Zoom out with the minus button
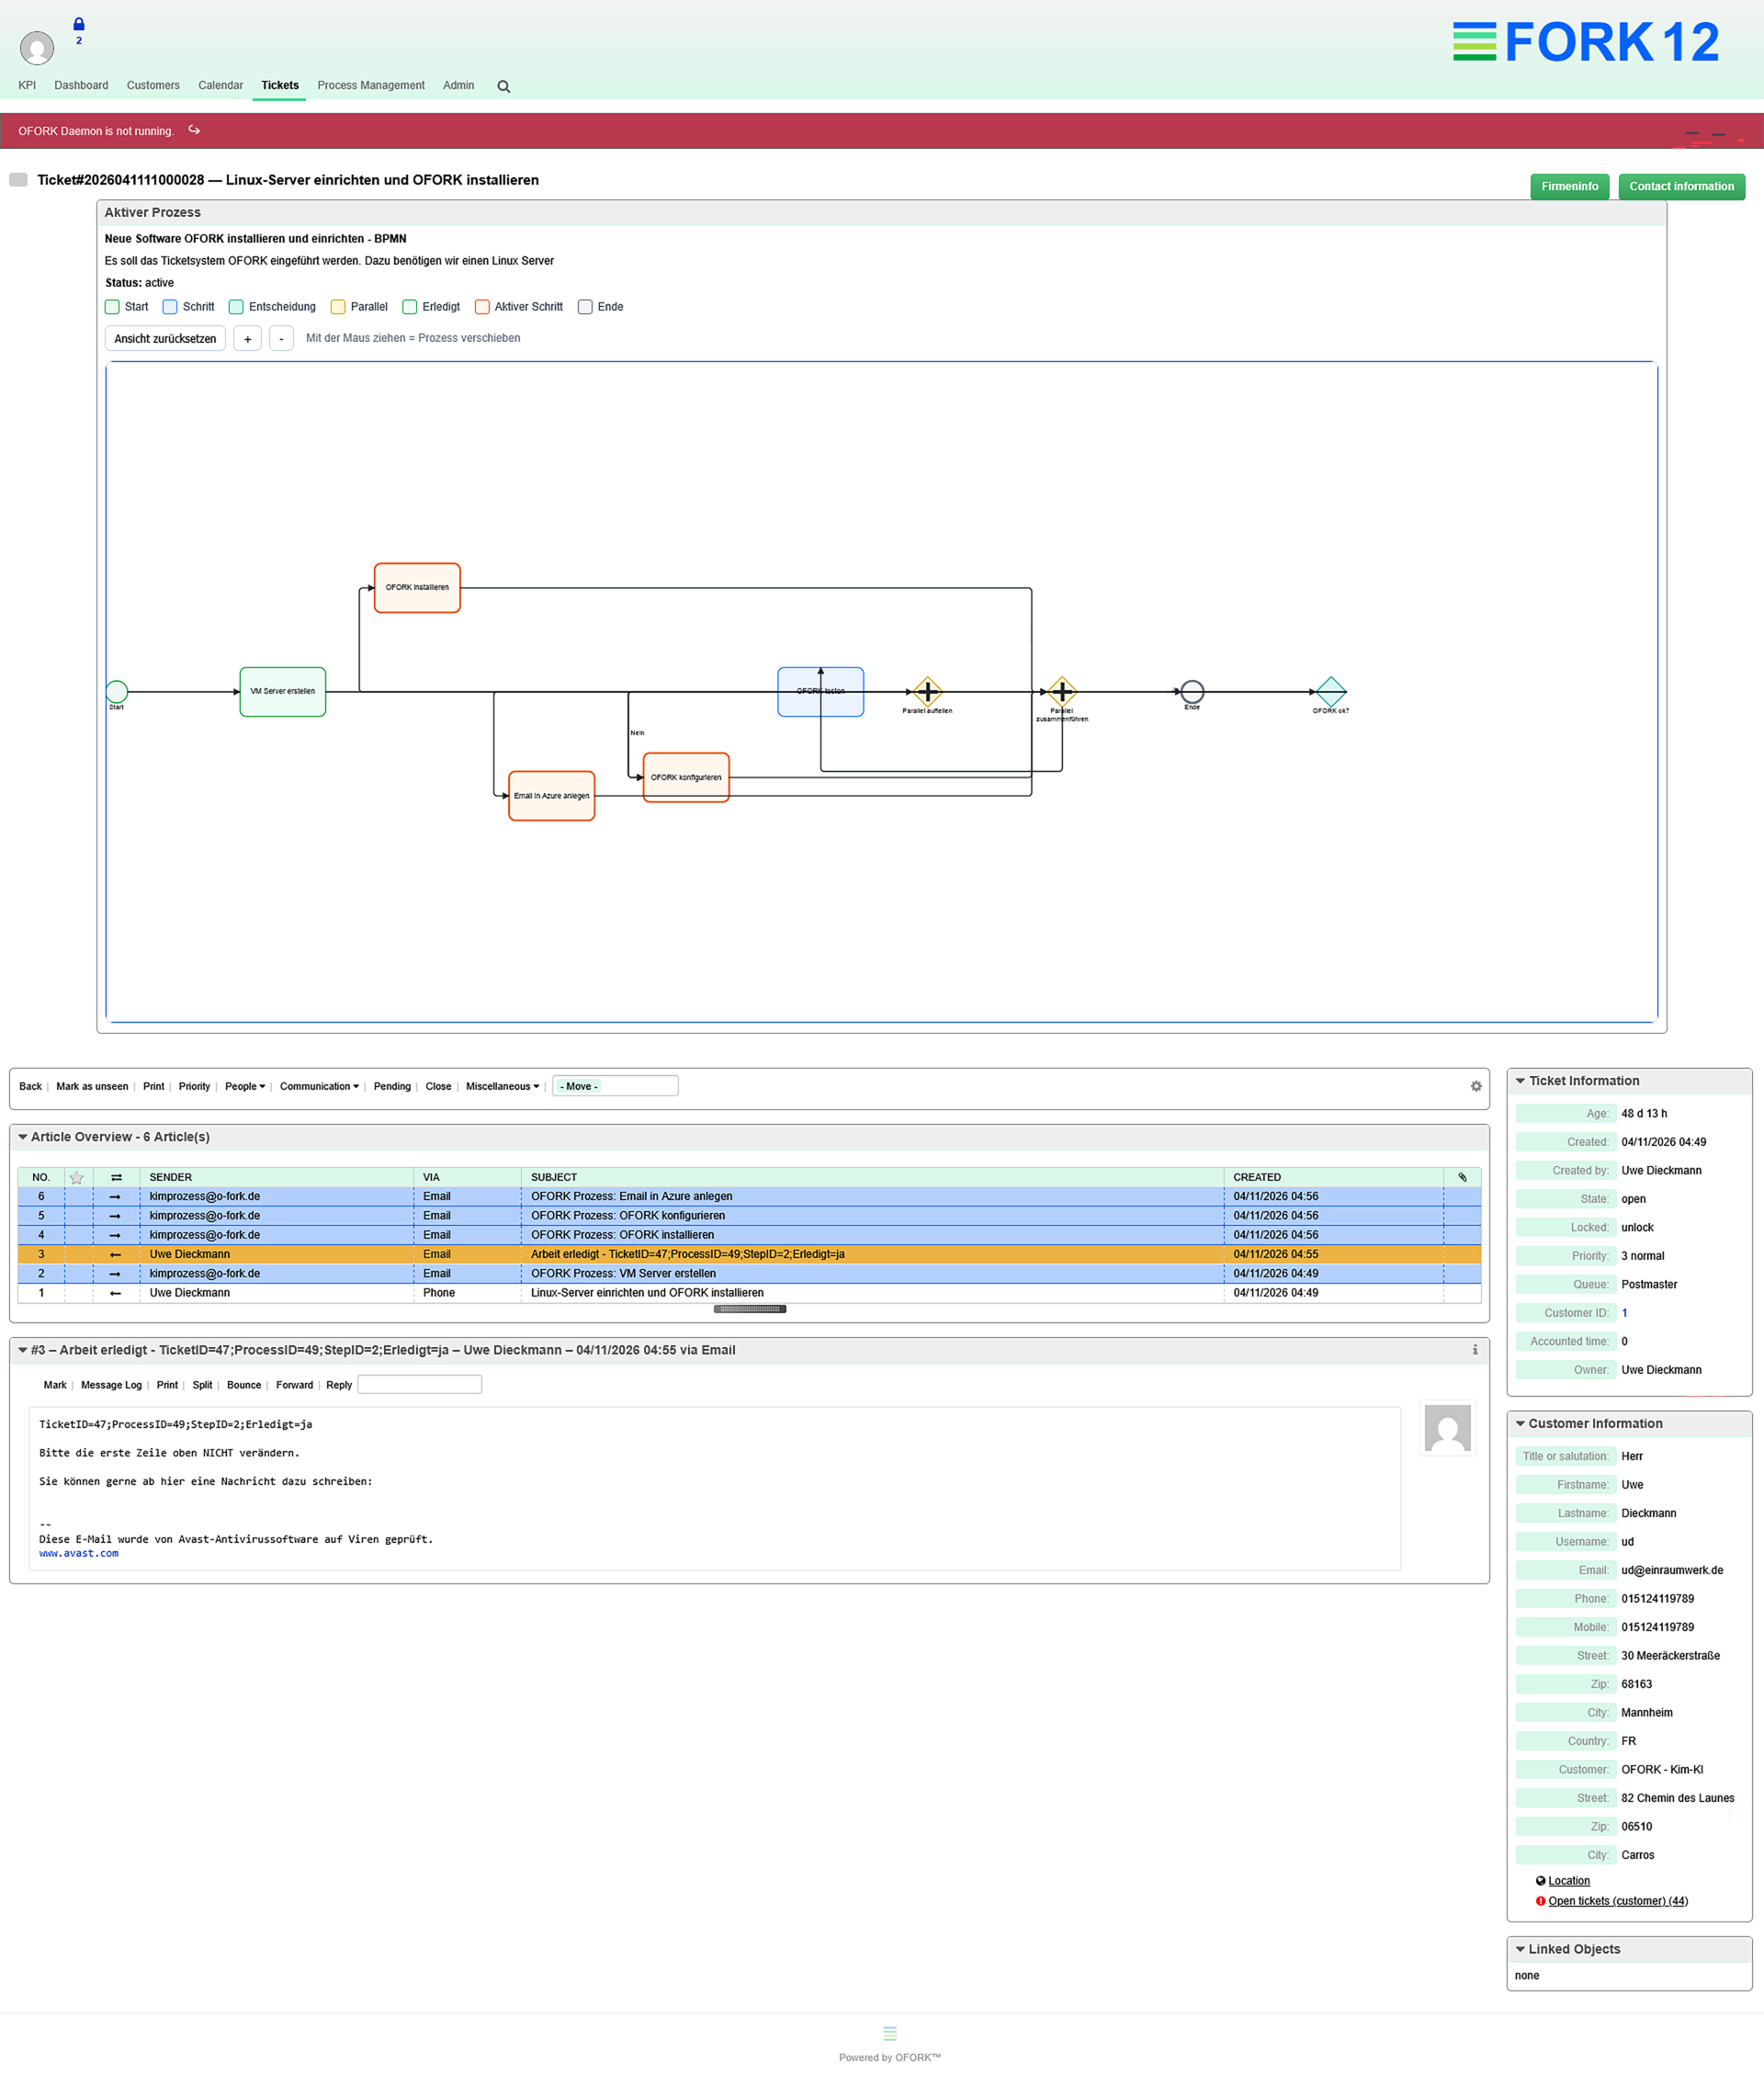 click(281, 339)
